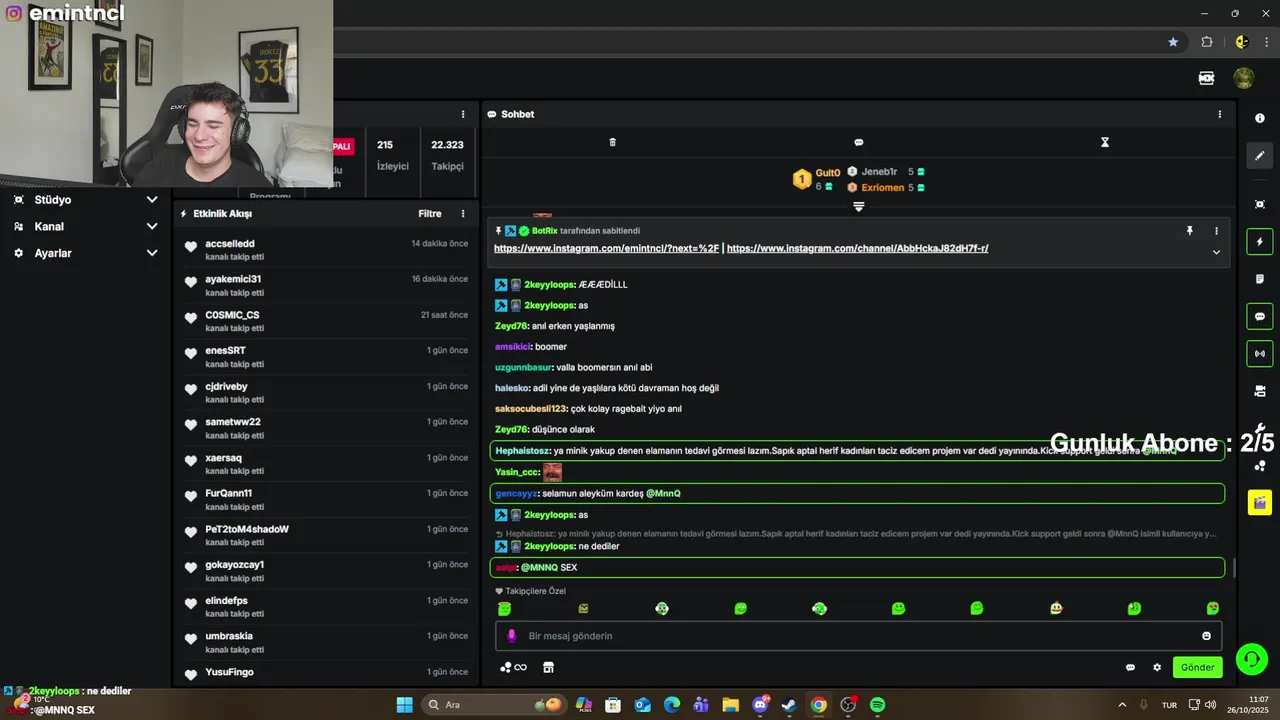
Task: Click the purple microphone icon in message box
Action: point(512,636)
